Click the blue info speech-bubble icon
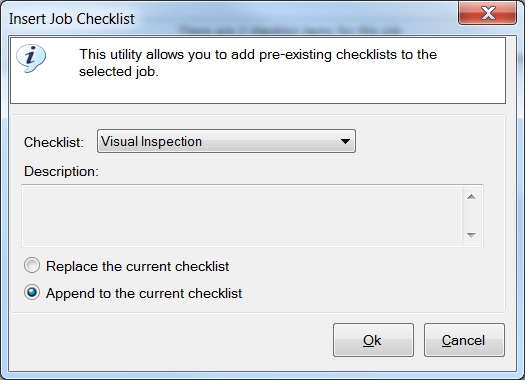 tap(31, 58)
